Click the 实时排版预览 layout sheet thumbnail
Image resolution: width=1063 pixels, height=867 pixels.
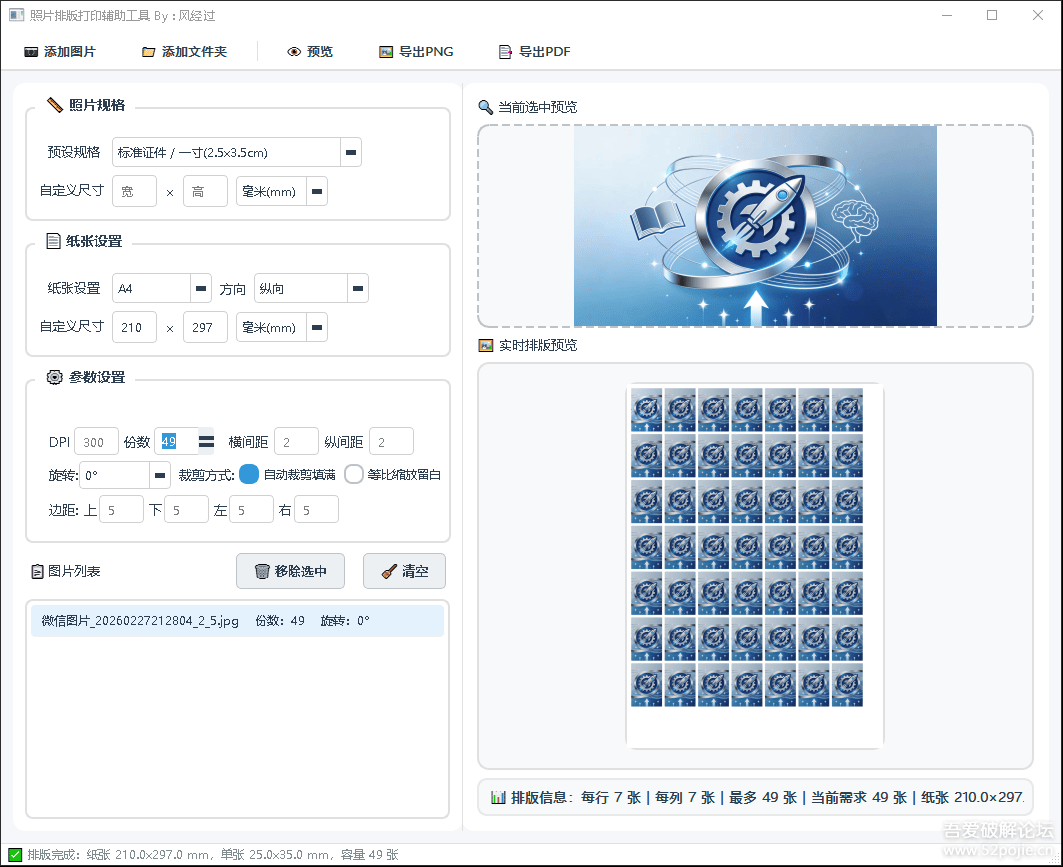755,565
